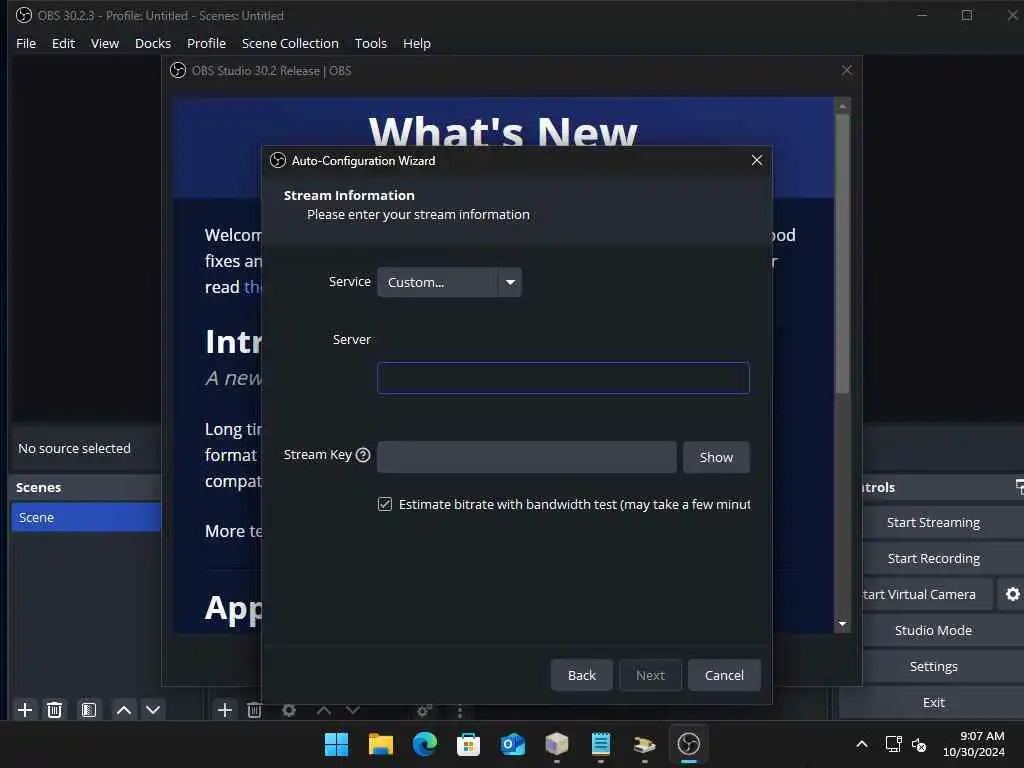Open the File menu

point(26,43)
